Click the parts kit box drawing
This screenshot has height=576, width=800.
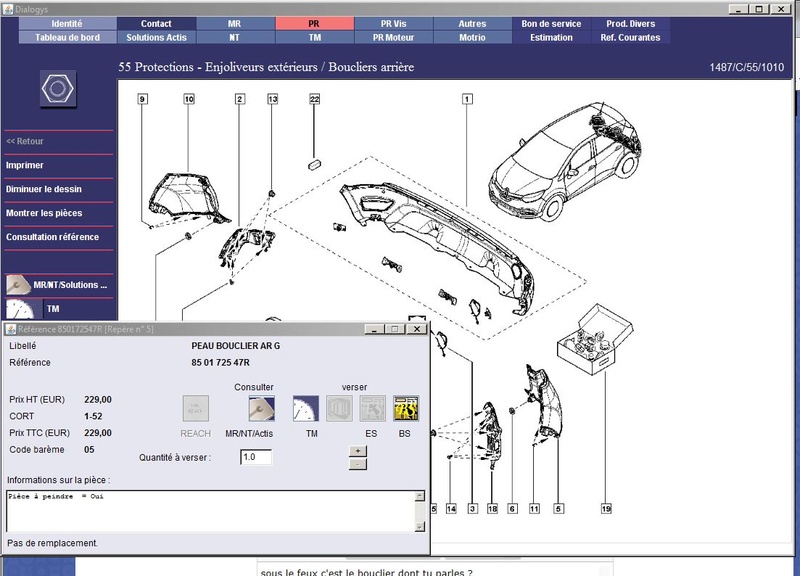pyautogui.click(x=595, y=339)
